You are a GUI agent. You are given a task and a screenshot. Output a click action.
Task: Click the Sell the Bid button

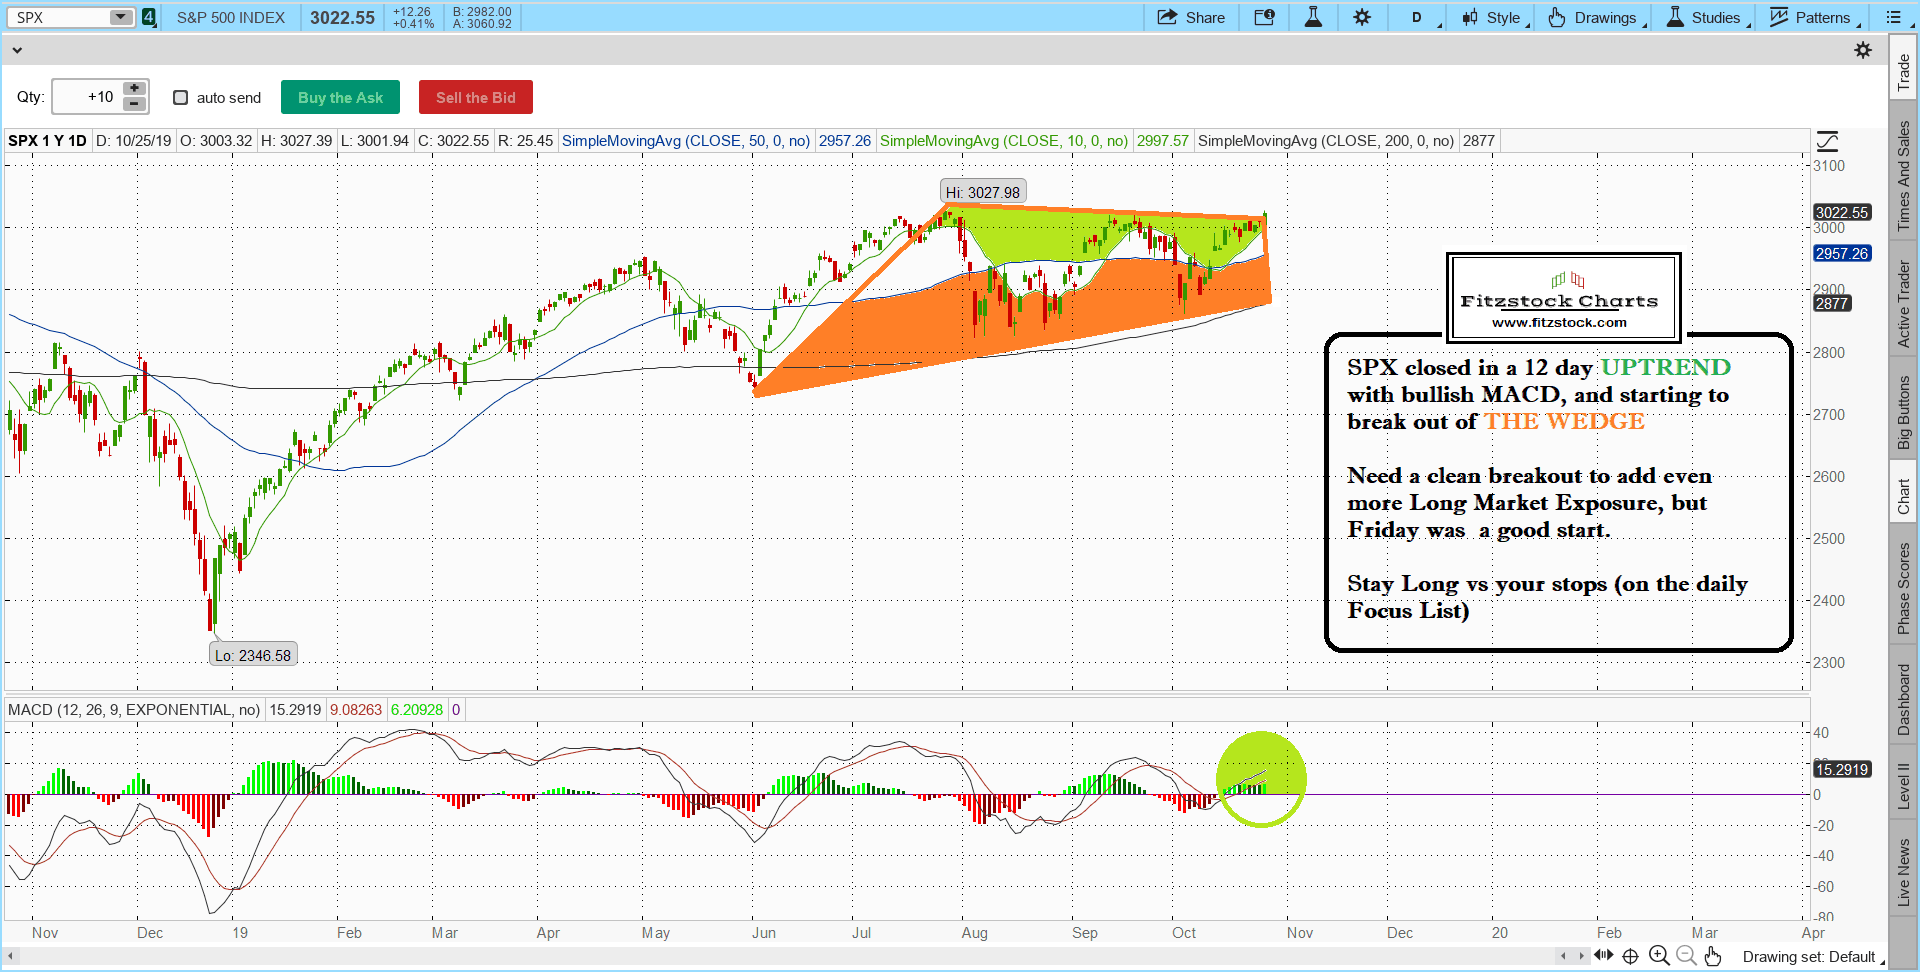coord(475,97)
